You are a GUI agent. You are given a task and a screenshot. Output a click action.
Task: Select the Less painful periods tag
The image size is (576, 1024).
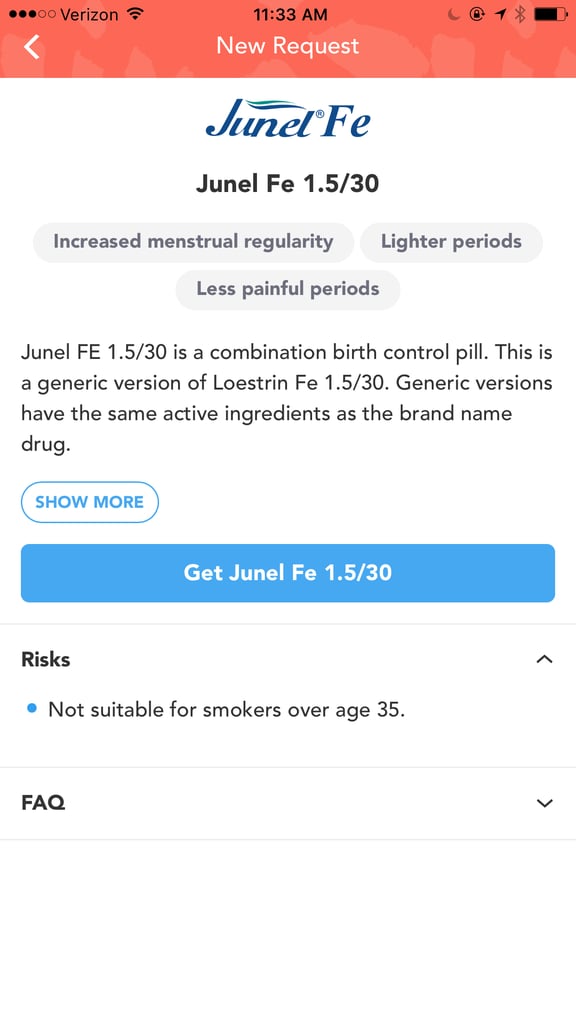(288, 289)
